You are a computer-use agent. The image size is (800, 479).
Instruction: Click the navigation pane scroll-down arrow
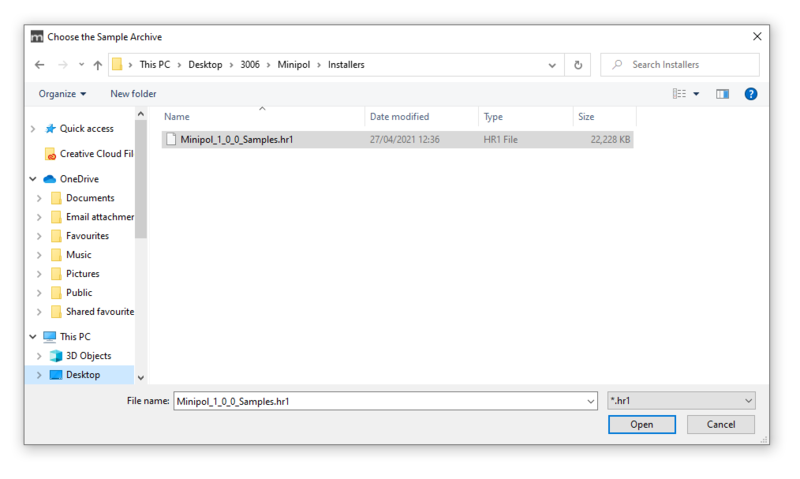pos(141,378)
